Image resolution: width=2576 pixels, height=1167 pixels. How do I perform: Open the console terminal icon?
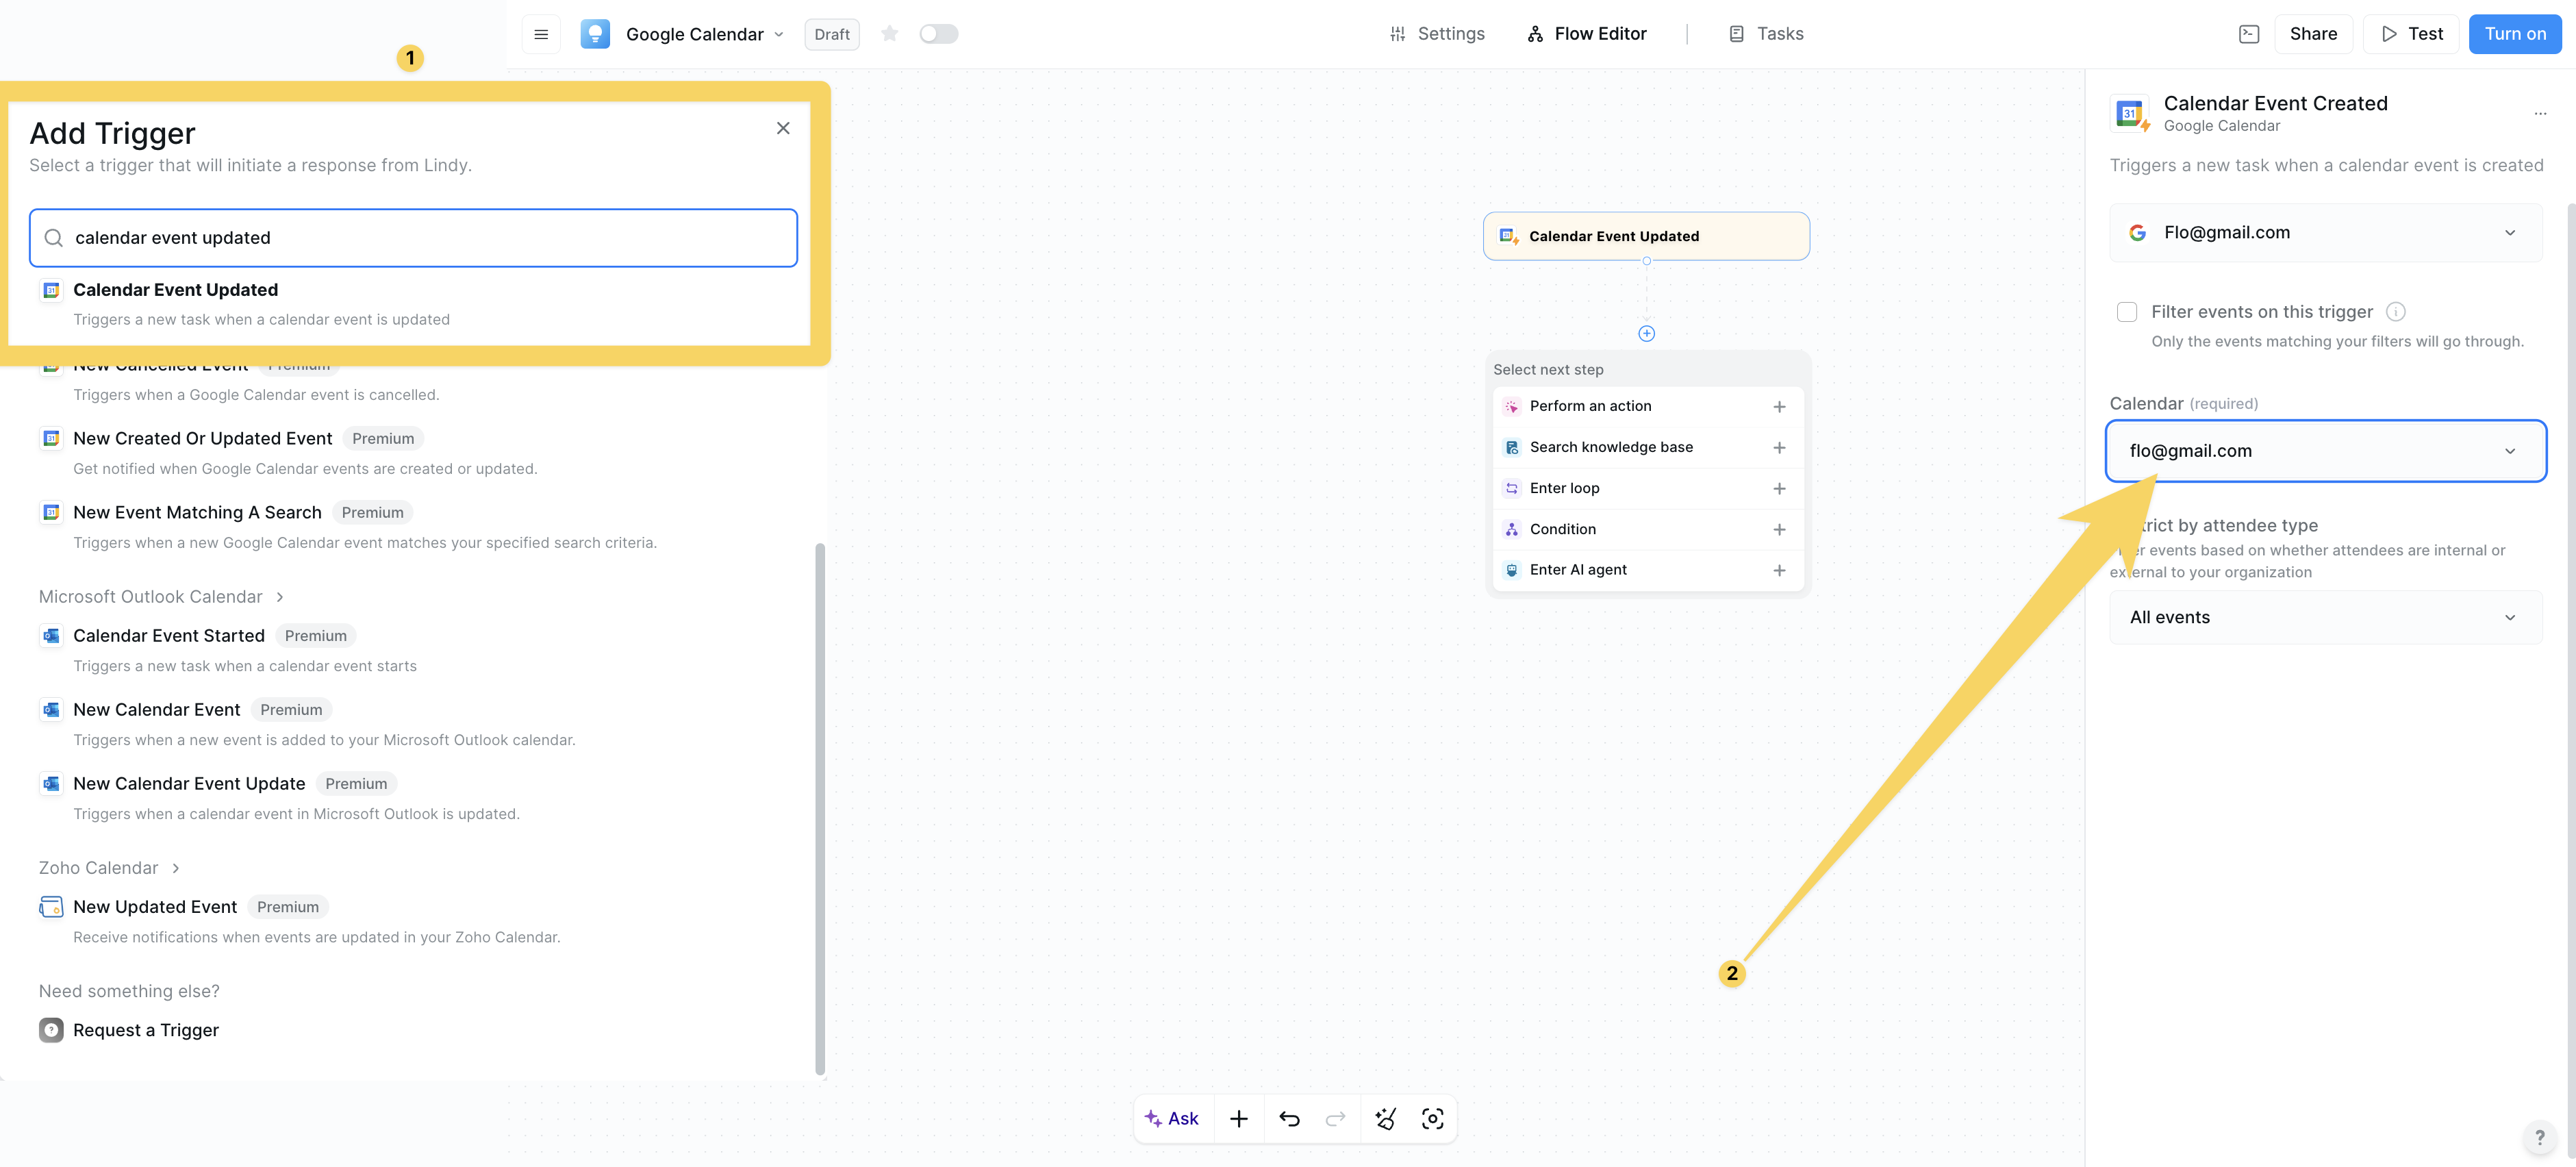coord(2248,34)
